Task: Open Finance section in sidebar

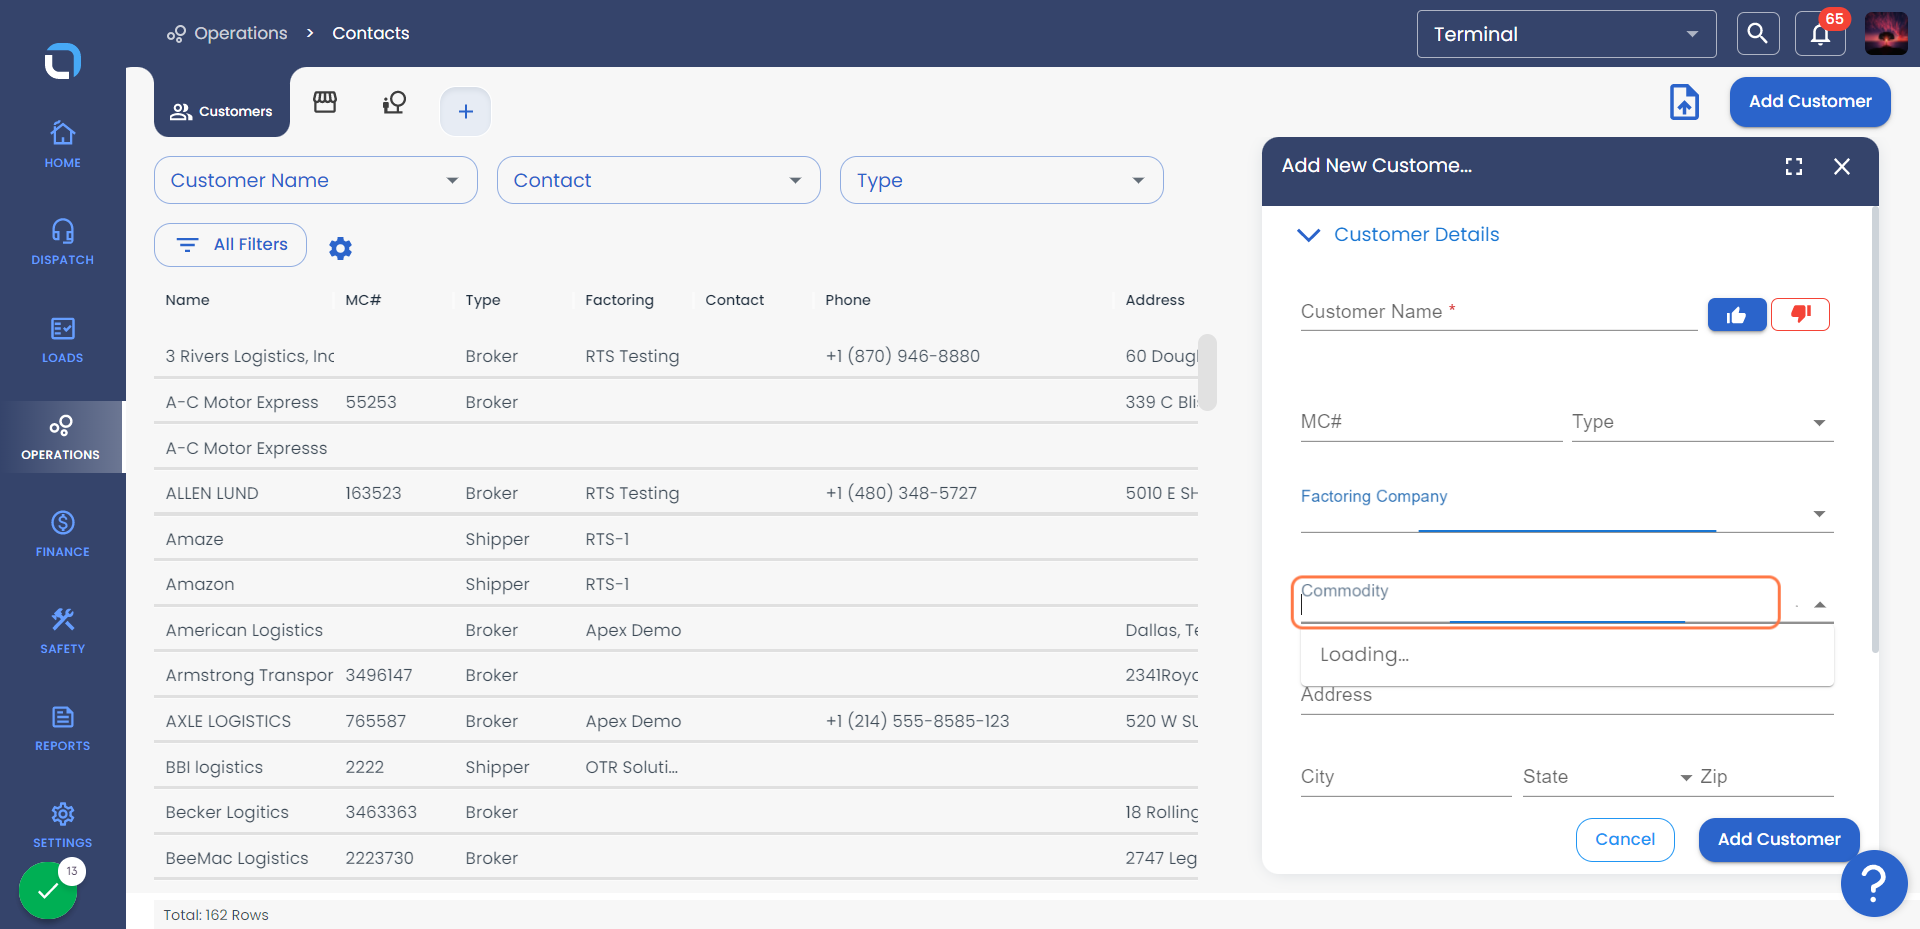Action: tap(62, 534)
